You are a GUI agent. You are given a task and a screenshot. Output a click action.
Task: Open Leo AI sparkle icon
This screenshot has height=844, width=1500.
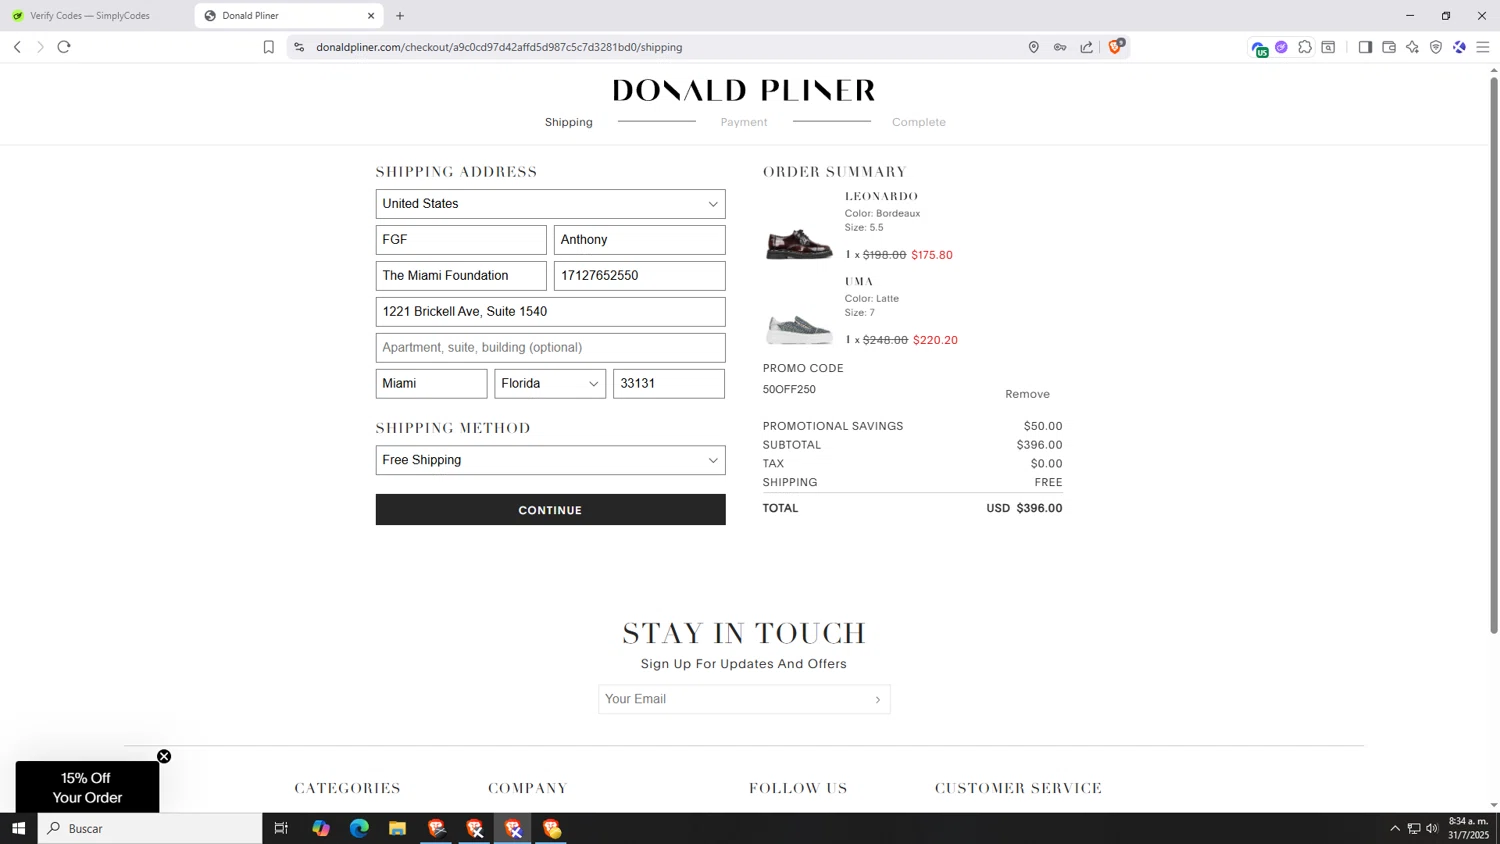tap(1412, 47)
